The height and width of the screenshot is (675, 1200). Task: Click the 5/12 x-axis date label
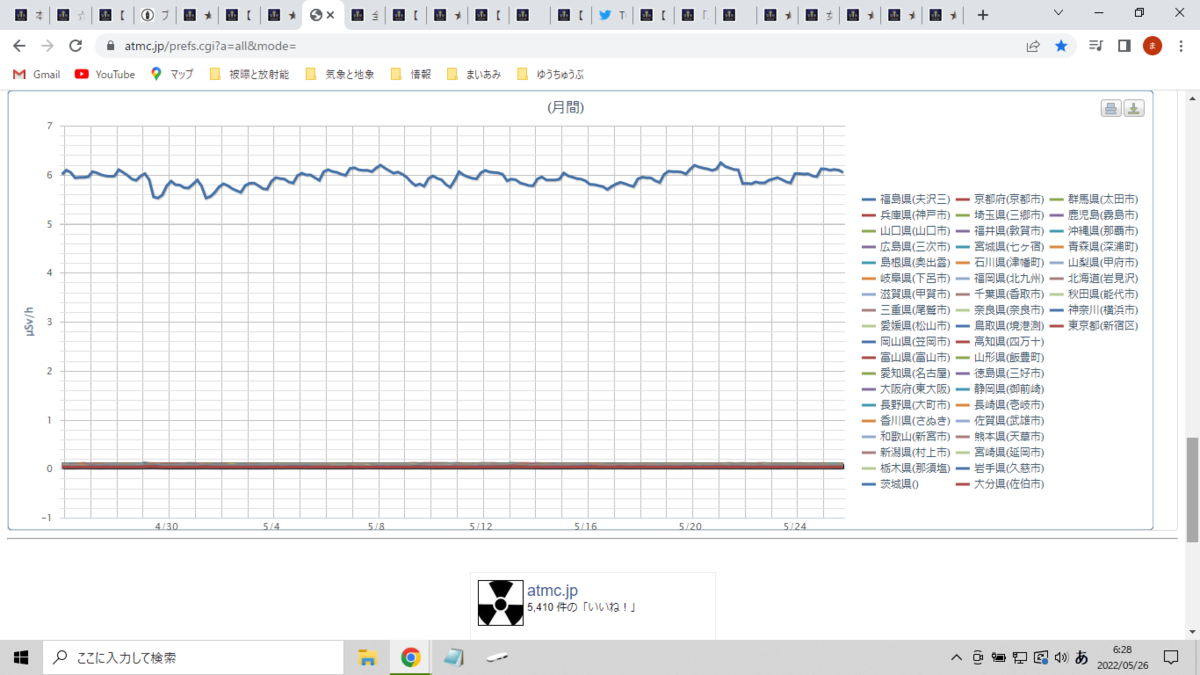(481, 526)
